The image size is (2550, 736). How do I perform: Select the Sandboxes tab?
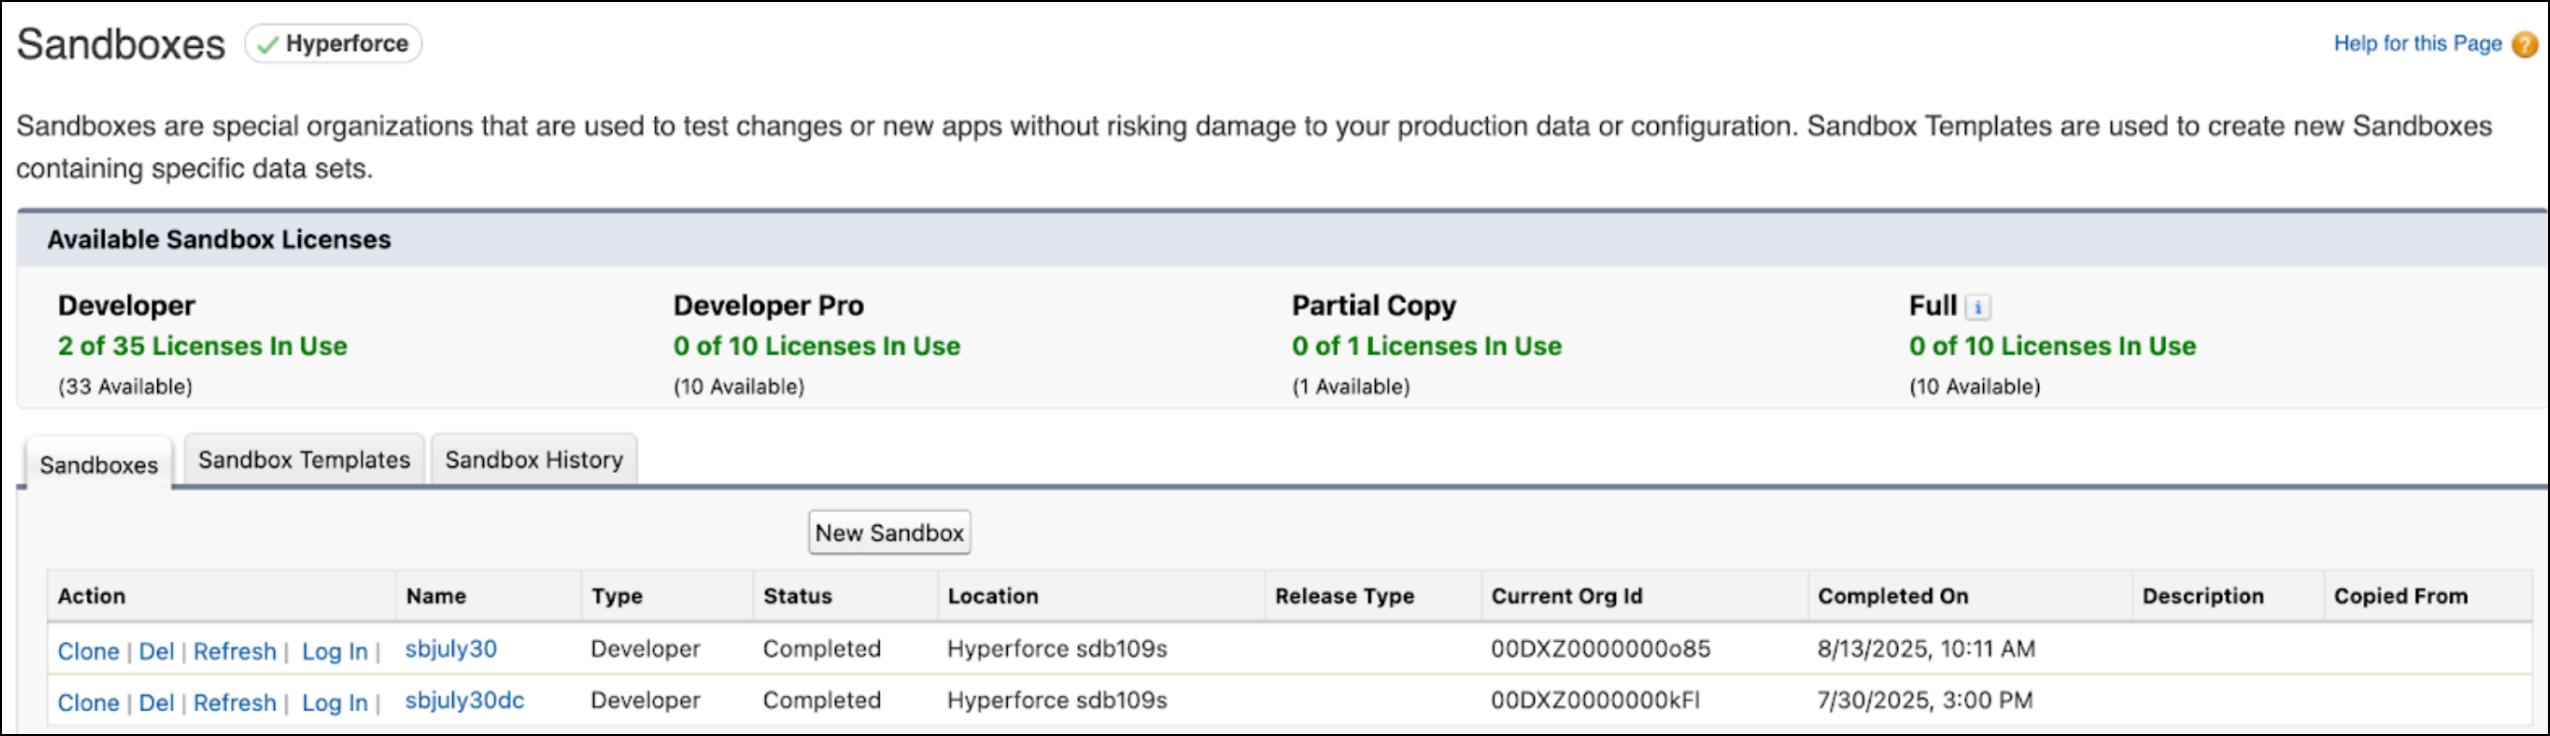coord(99,464)
